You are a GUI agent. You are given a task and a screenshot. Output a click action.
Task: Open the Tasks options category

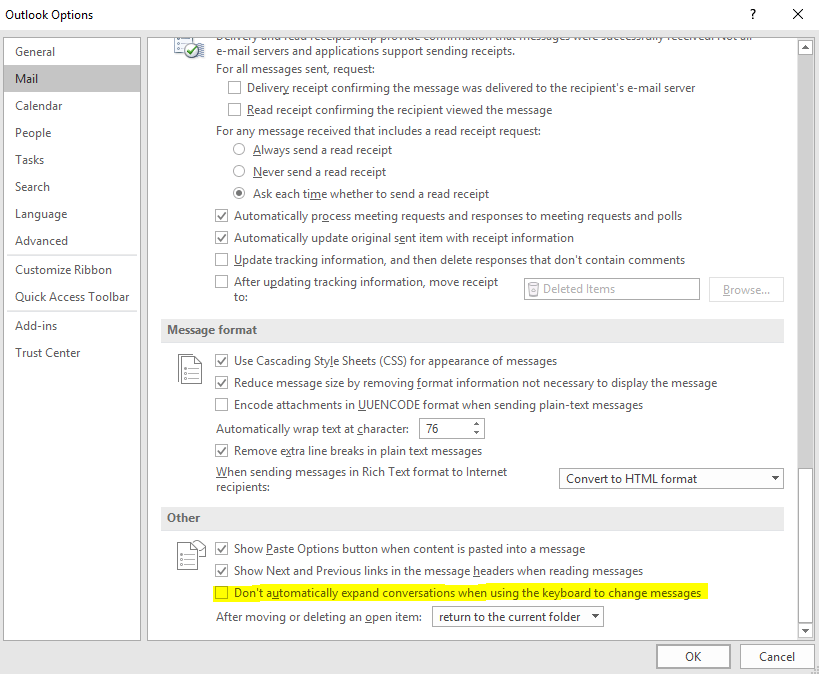point(72,160)
